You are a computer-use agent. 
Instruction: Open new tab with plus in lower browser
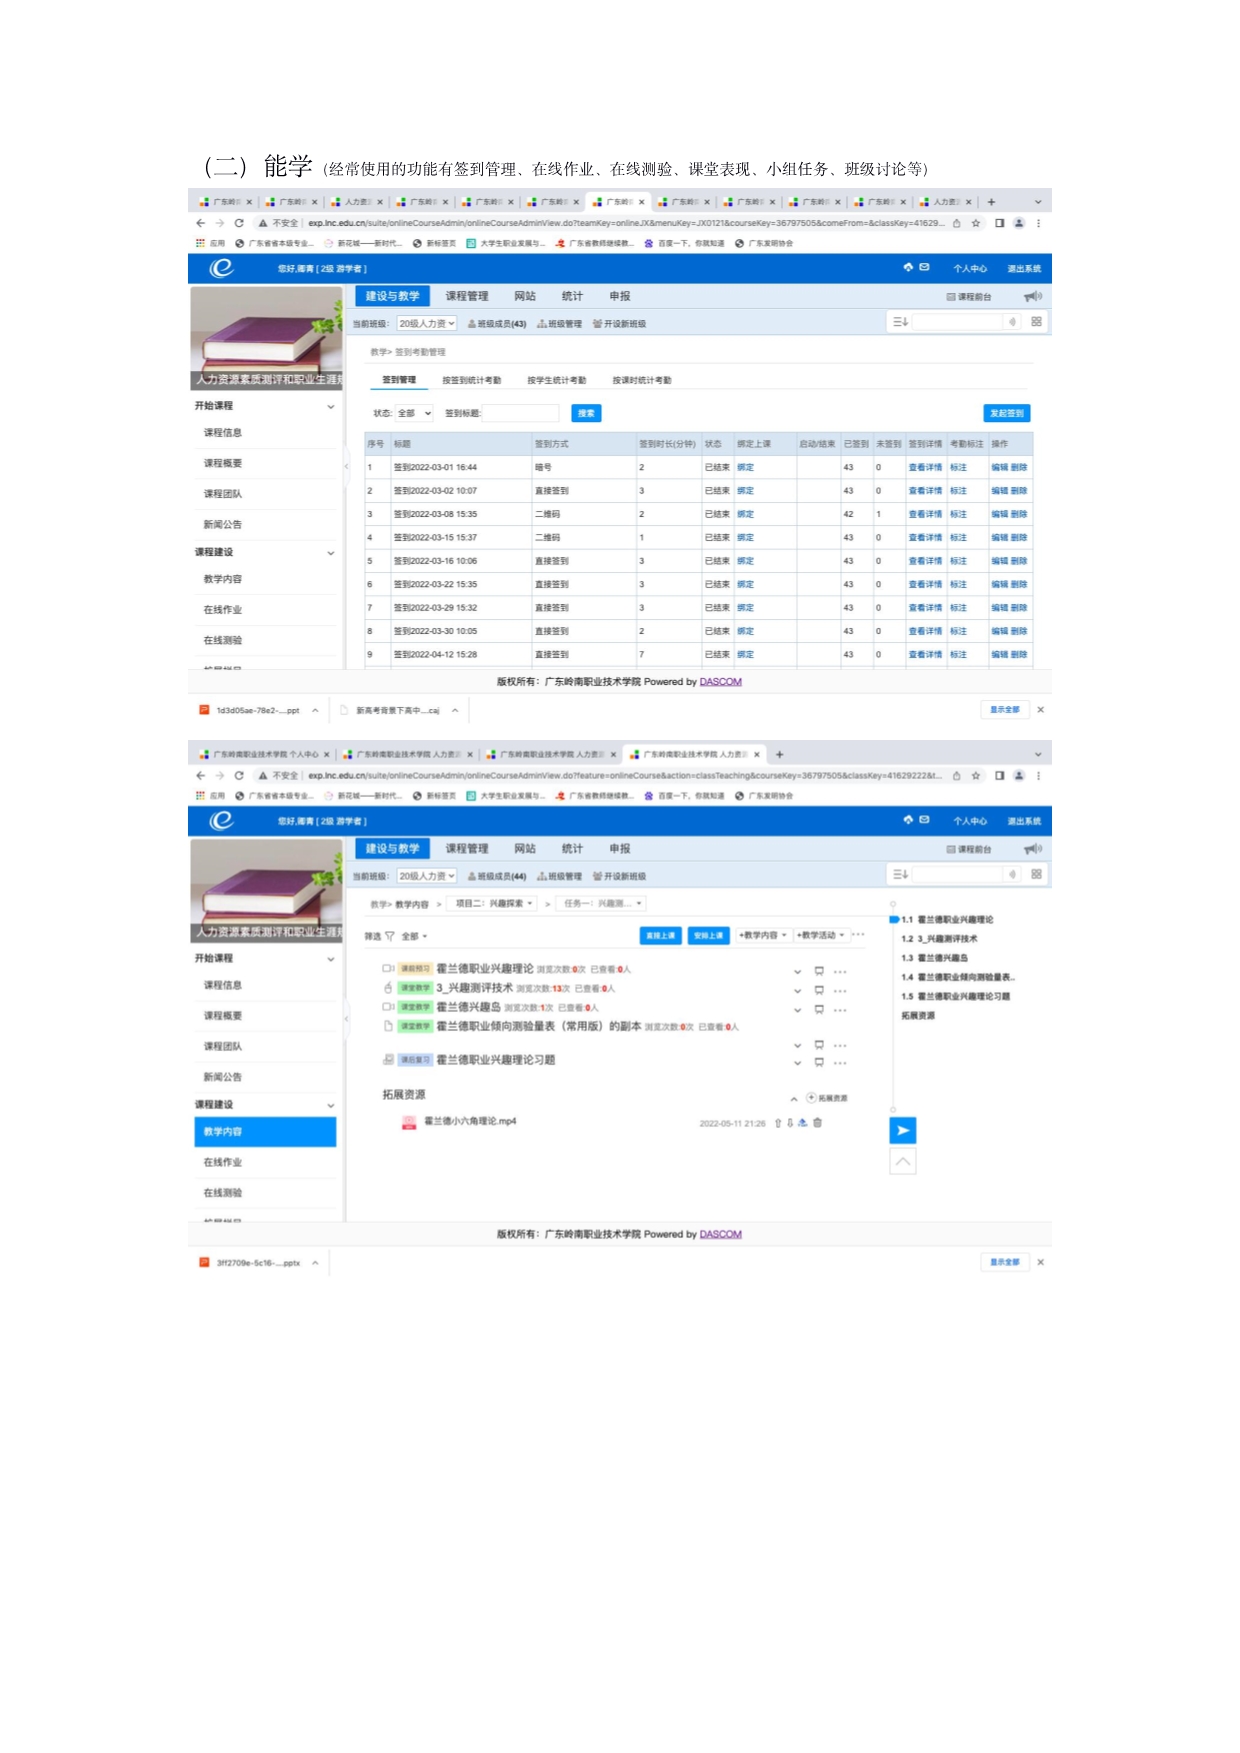(x=780, y=754)
